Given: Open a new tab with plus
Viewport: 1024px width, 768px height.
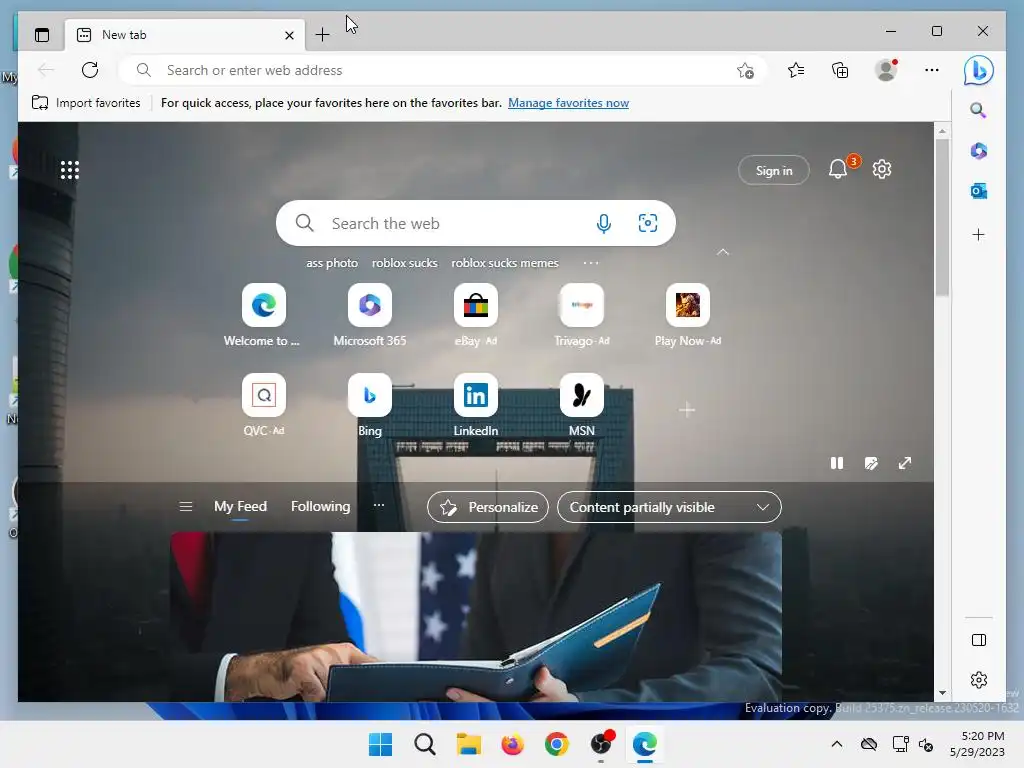Looking at the screenshot, I should (x=322, y=35).
